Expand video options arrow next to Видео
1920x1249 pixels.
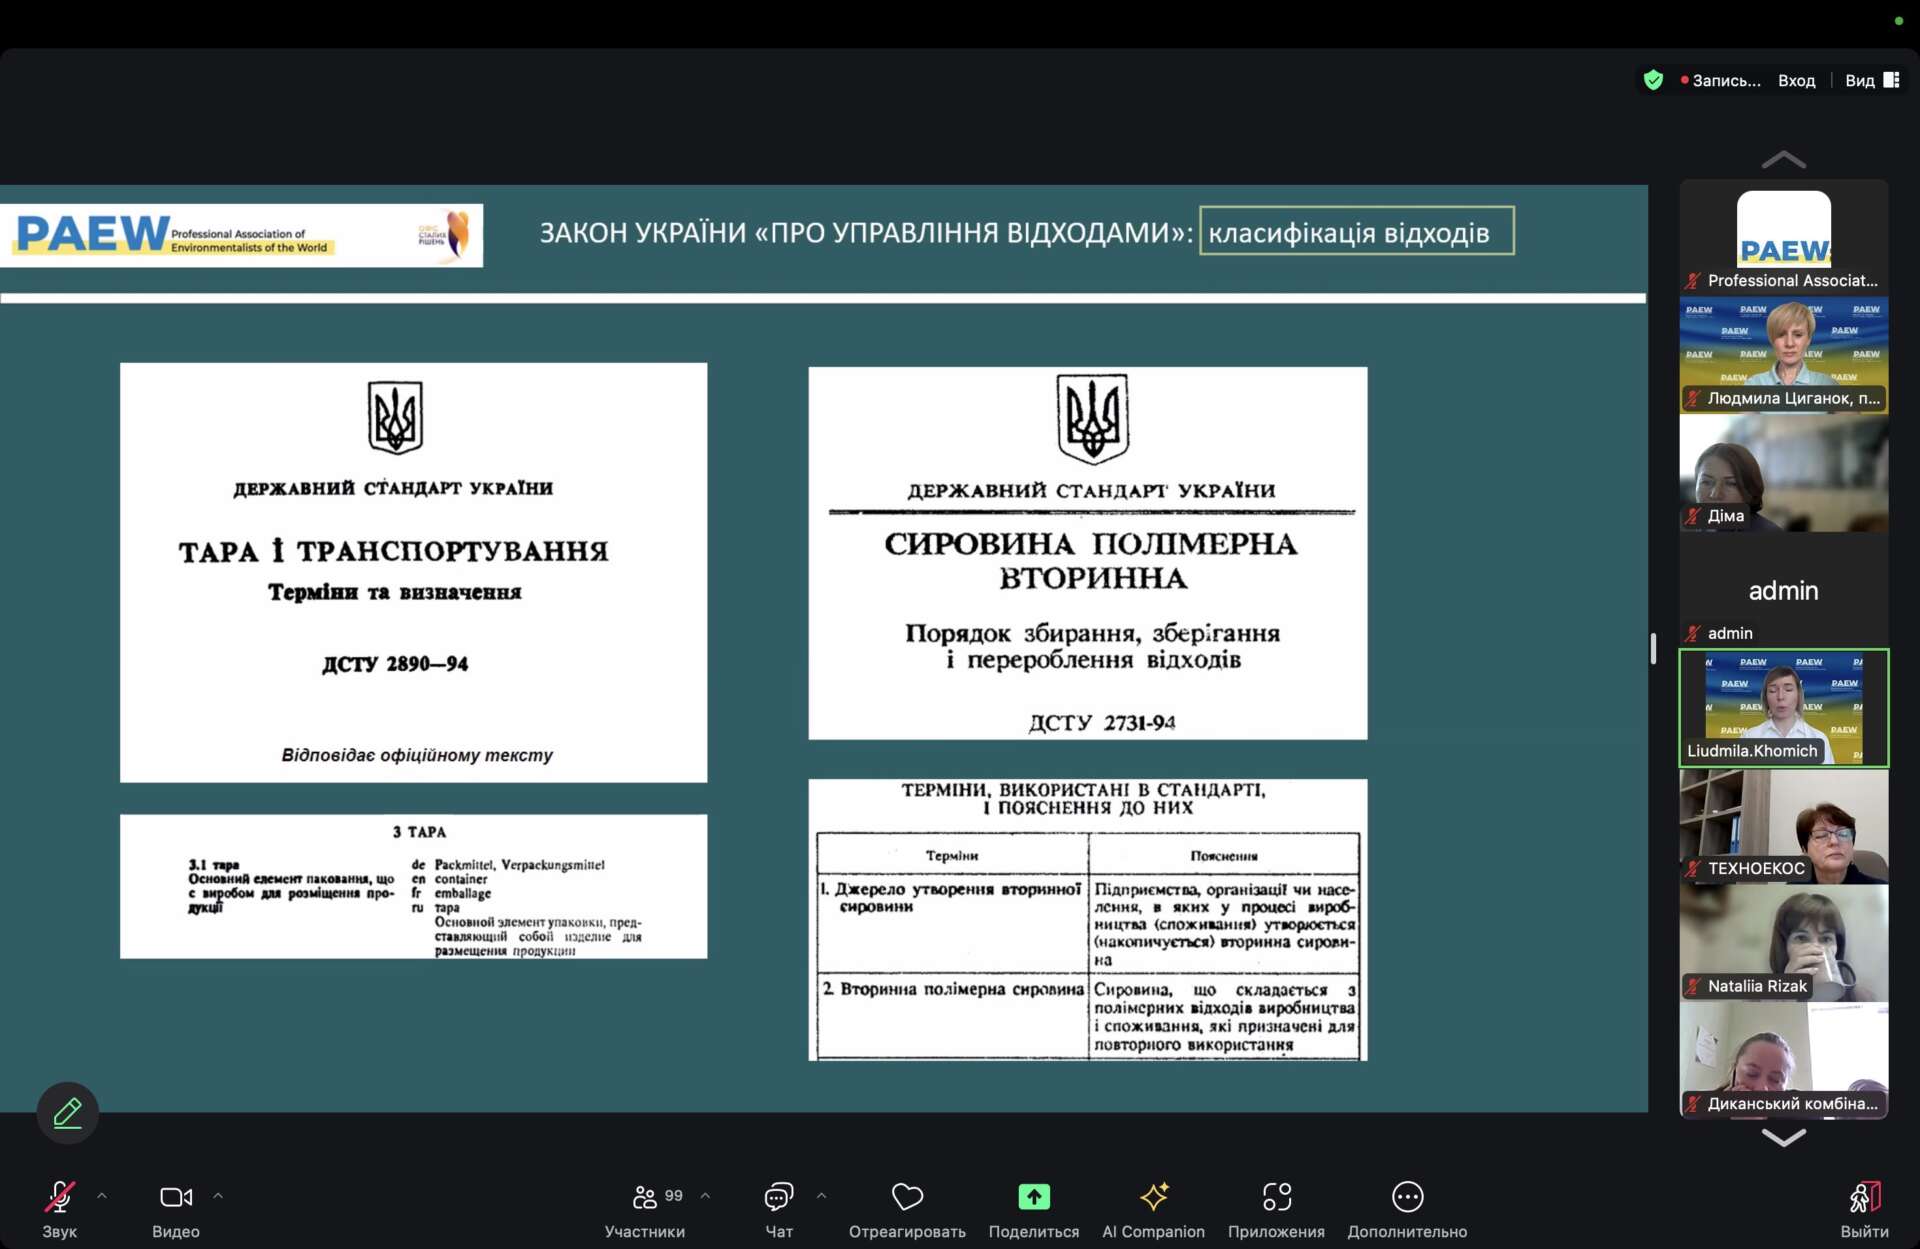(218, 1195)
